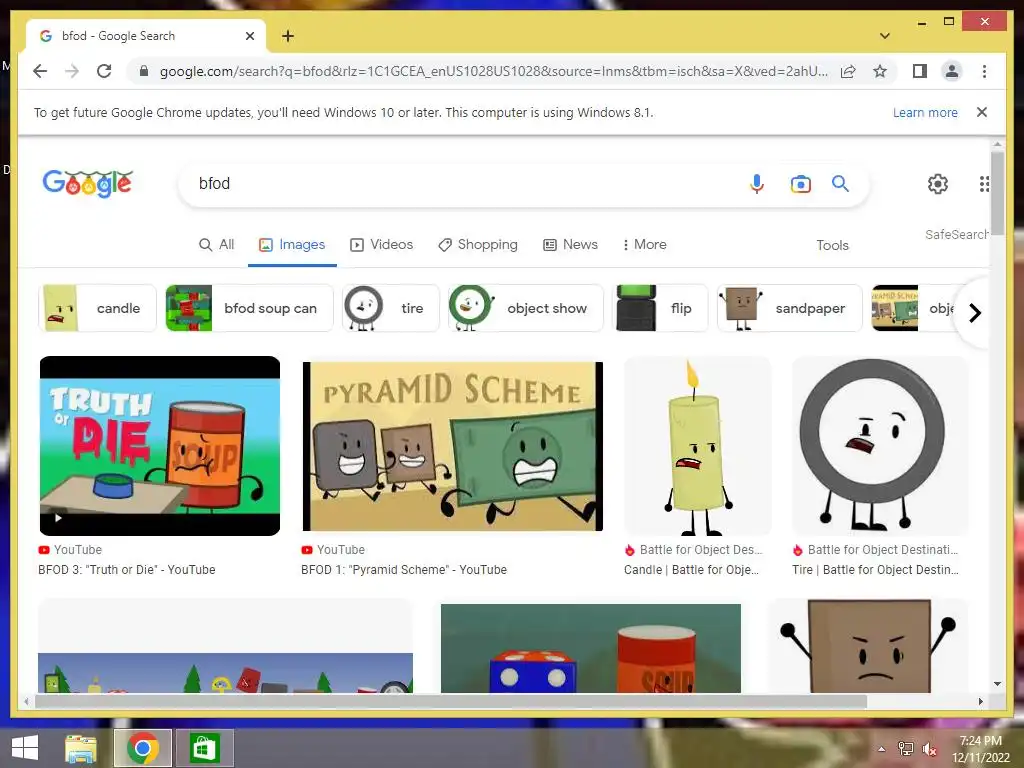
Task: Click the vertical page scrollbar thumb
Action: pyautogui.click(x=997, y=193)
